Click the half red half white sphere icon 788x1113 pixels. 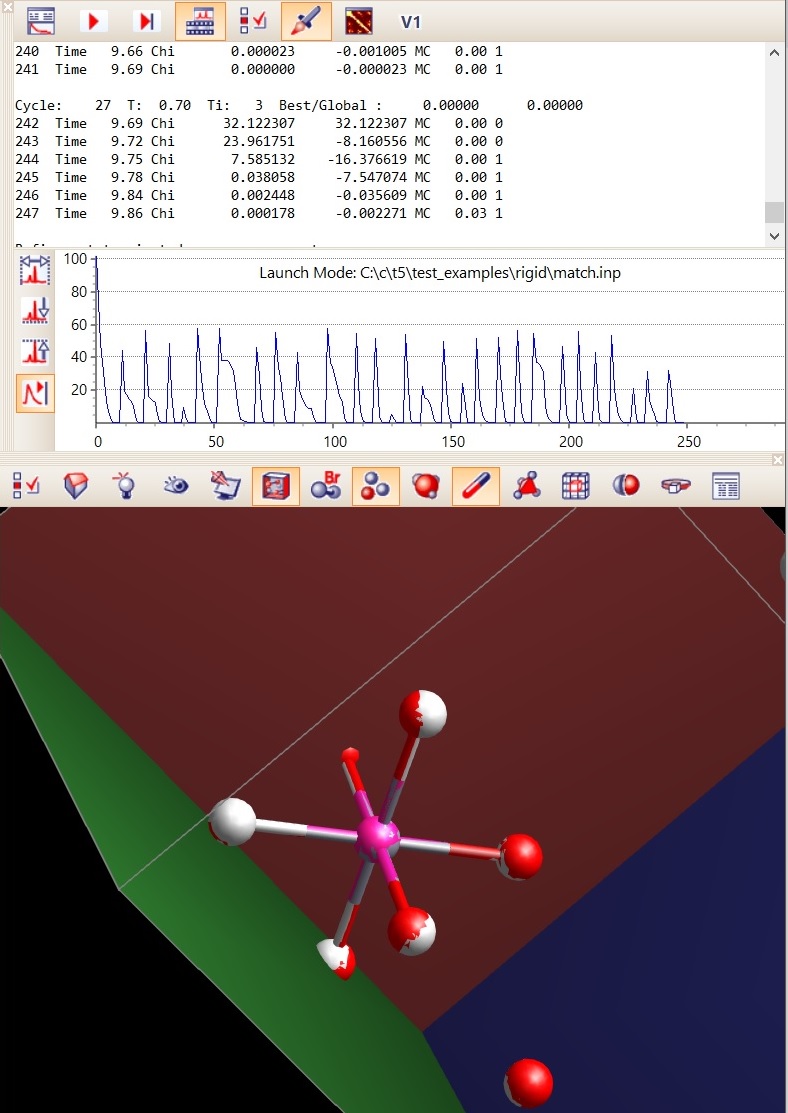click(626, 486)
